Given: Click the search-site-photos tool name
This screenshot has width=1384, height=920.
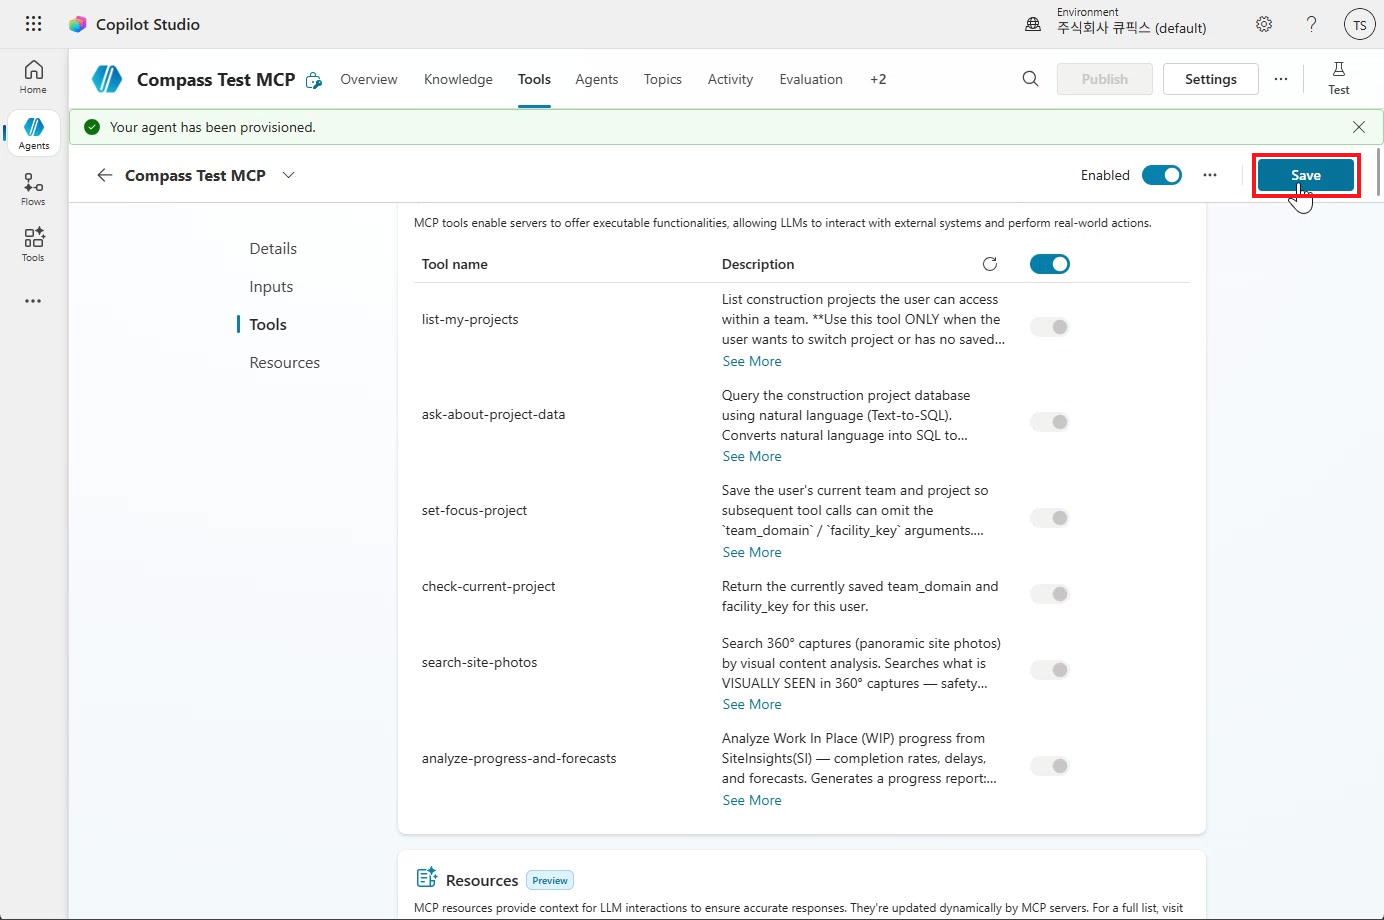Looking at the screenshot, I should click(x=479, y=662).
